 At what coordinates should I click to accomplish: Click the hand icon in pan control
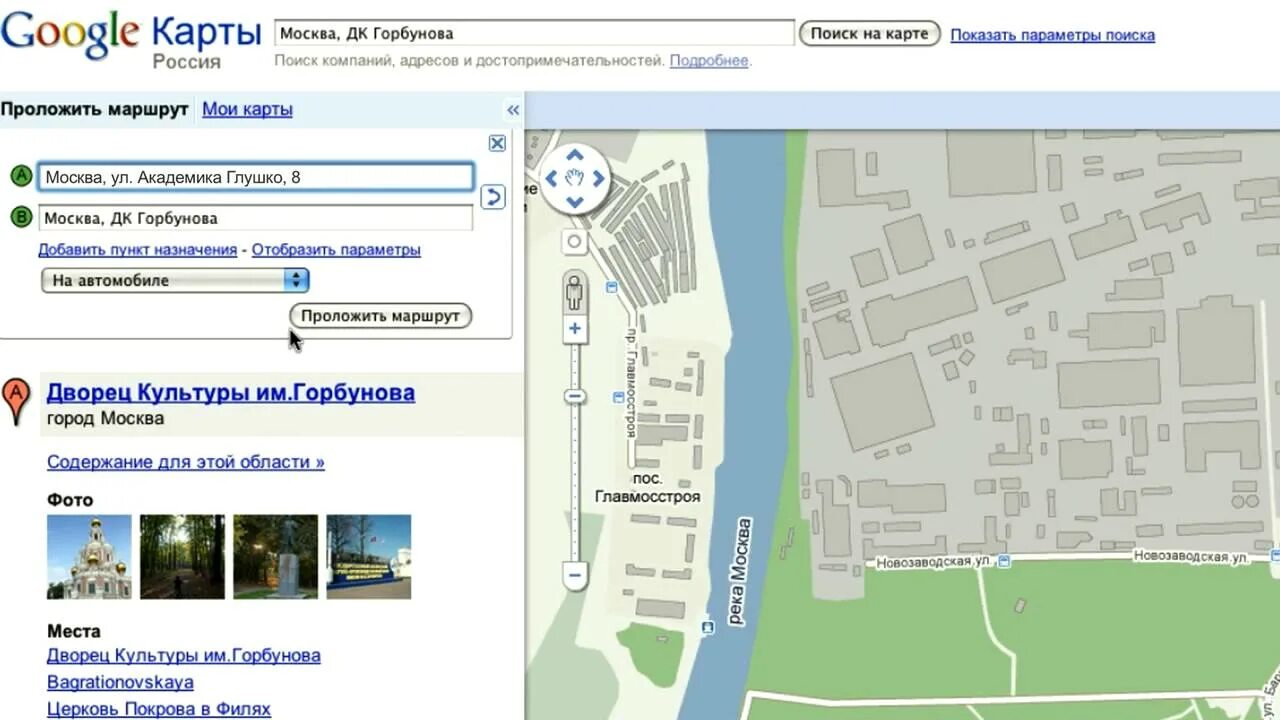pyautogui.click(x=574, y=179)
